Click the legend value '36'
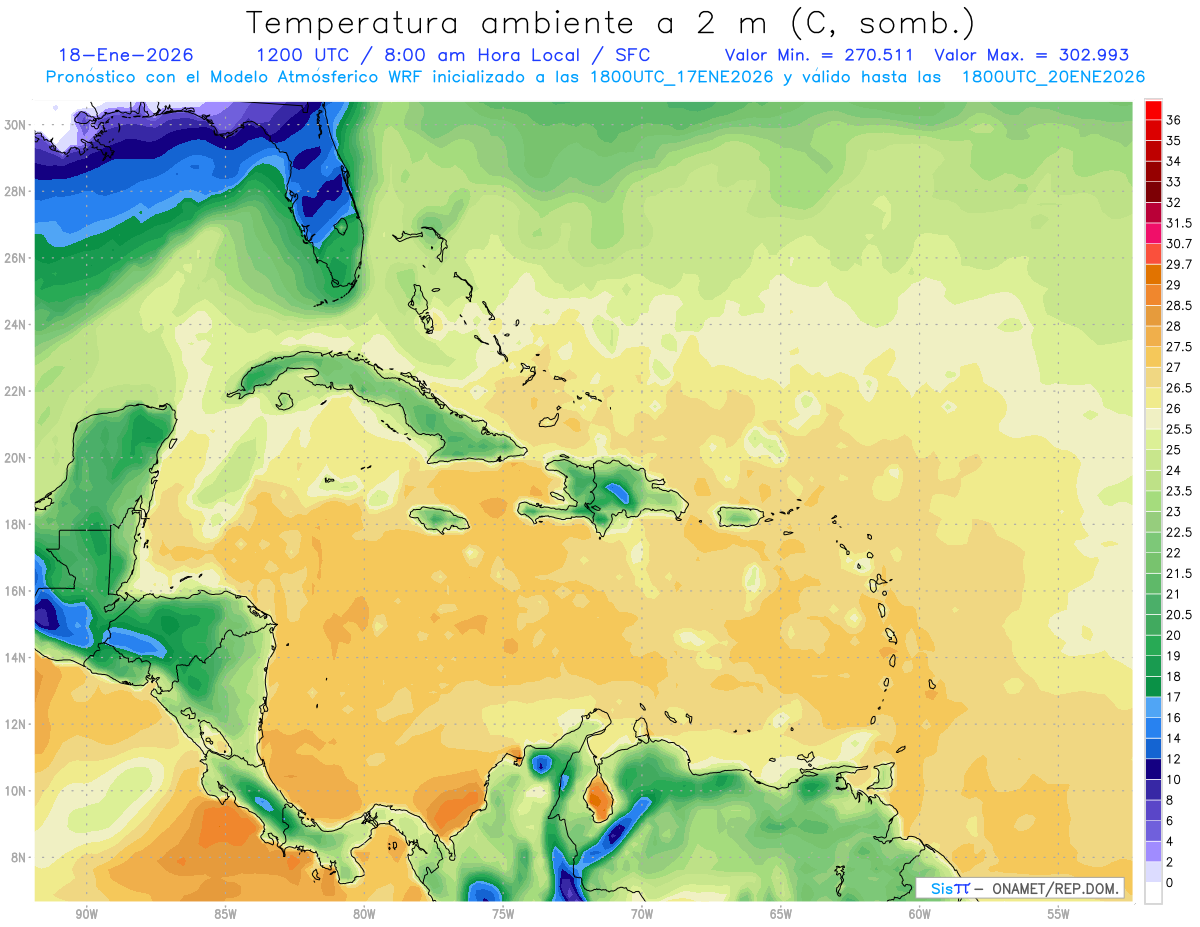 1174,120
